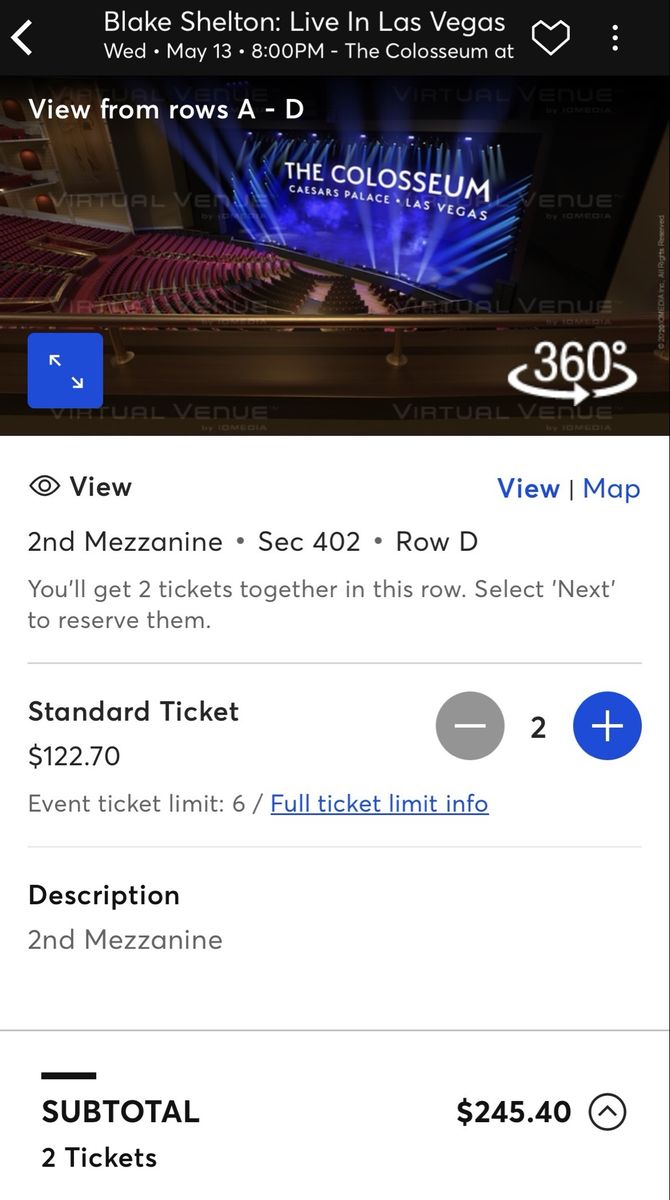
Task: Expand the subtotal details chevron
Action: (x=608, y=1111)
